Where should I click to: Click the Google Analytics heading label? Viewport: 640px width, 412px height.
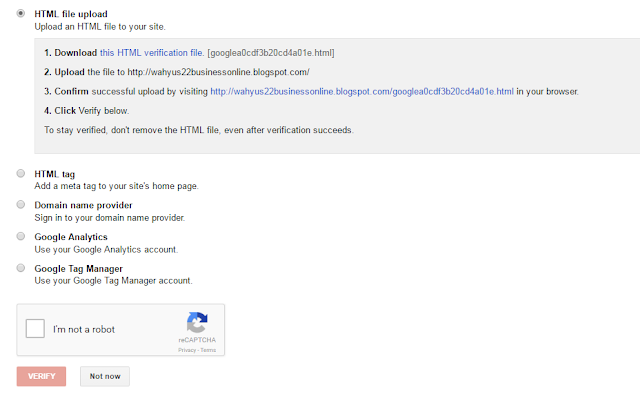pos(71,237)
